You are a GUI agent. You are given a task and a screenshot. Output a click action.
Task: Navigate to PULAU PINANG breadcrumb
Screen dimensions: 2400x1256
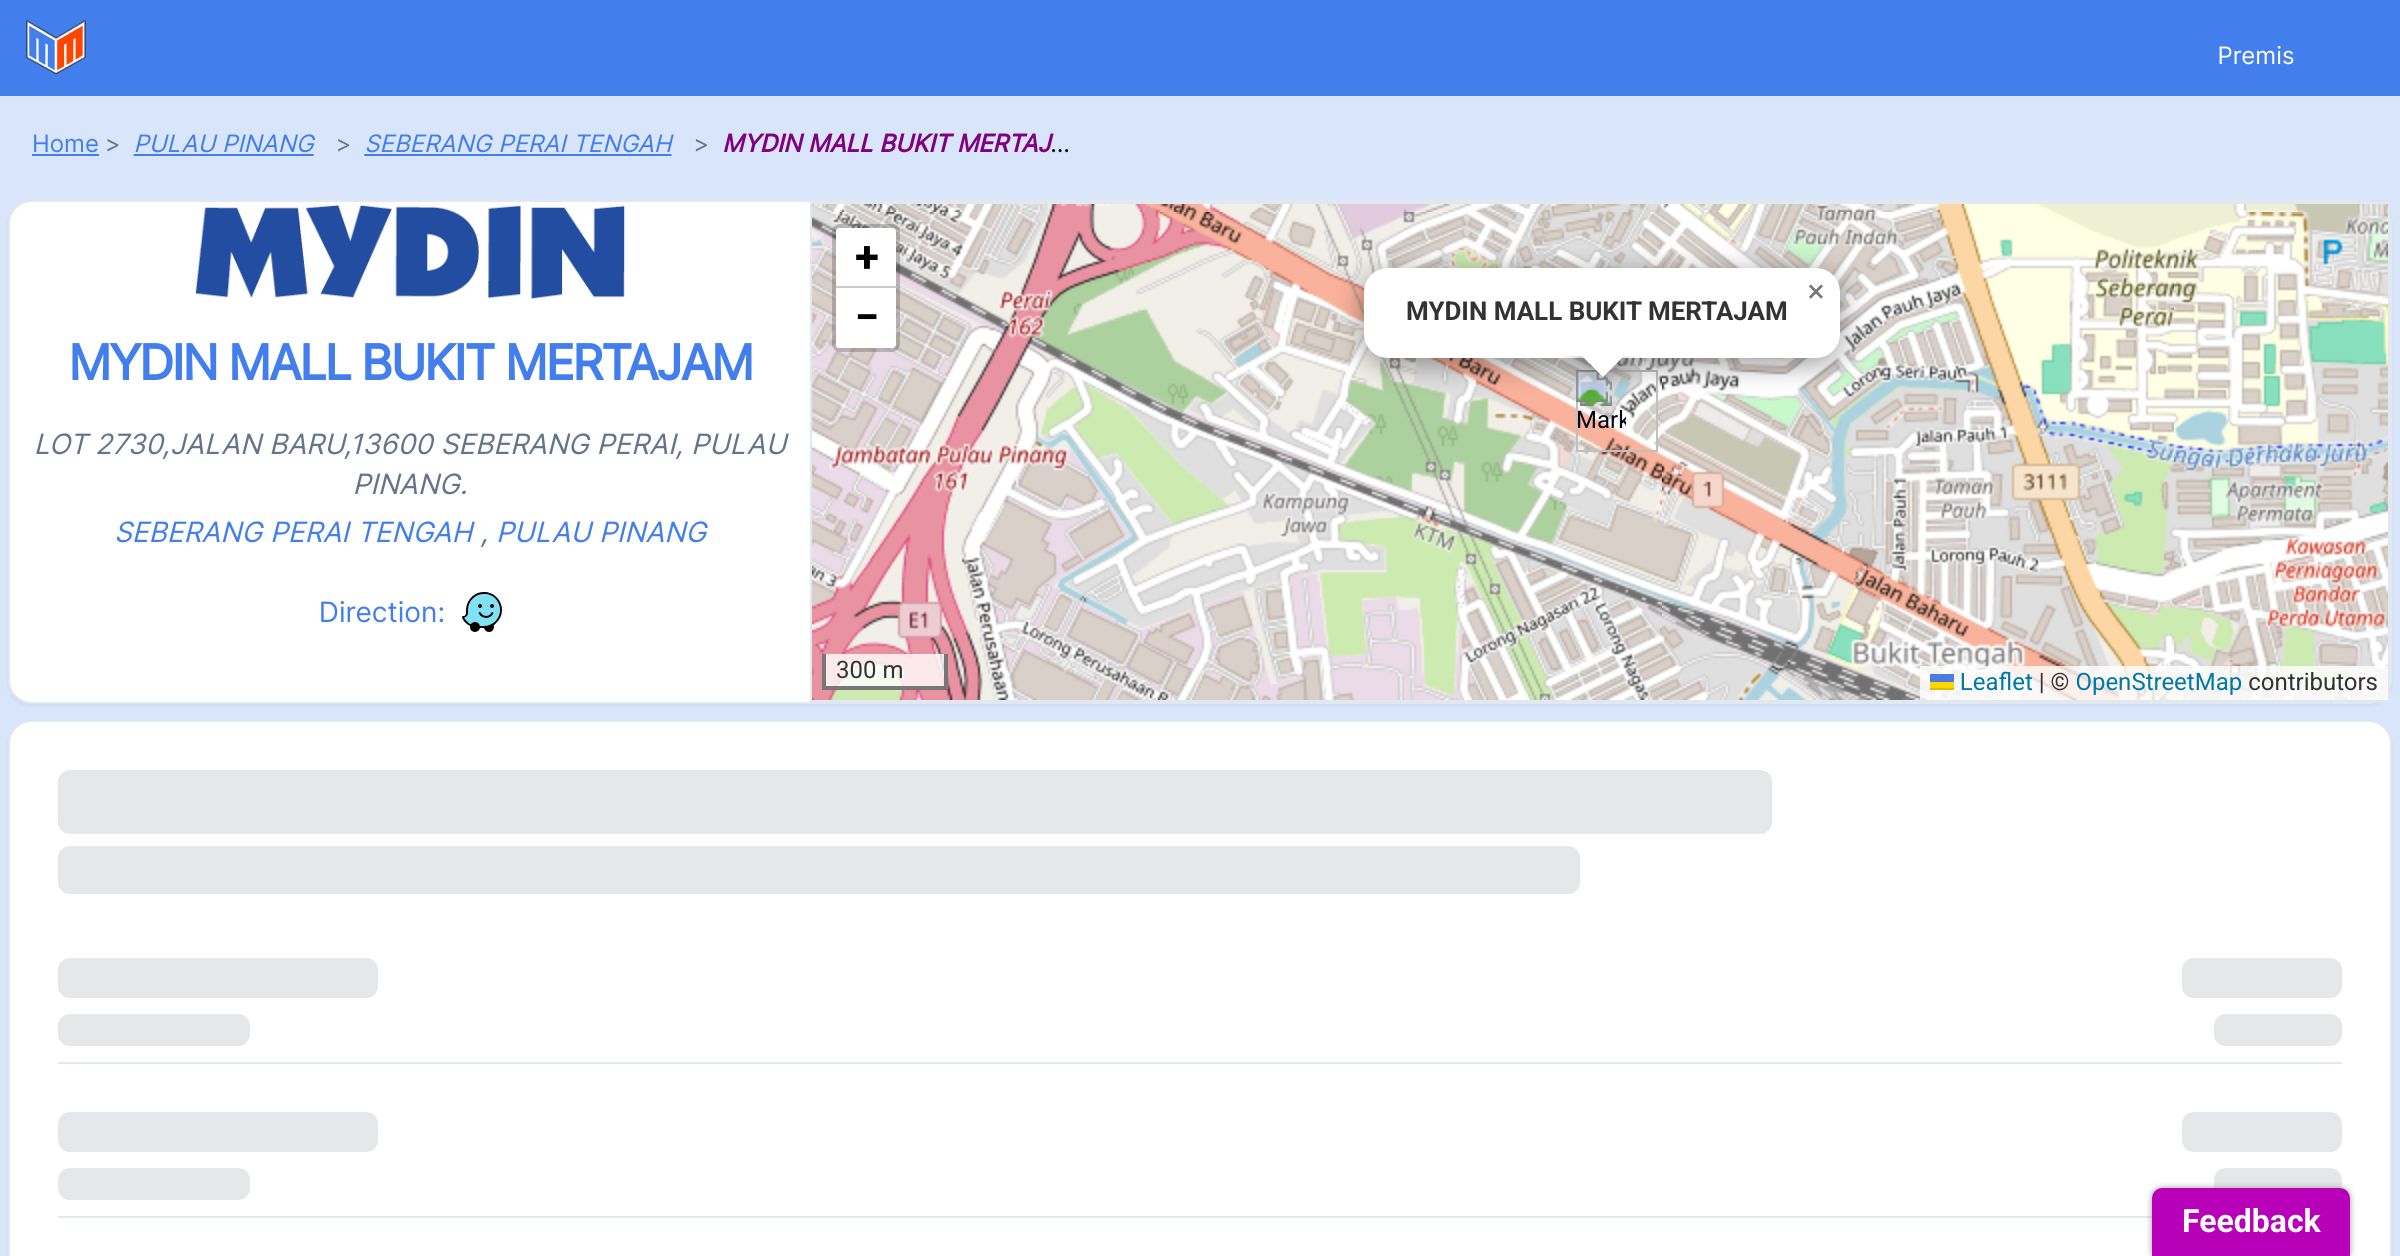[224, 144]
